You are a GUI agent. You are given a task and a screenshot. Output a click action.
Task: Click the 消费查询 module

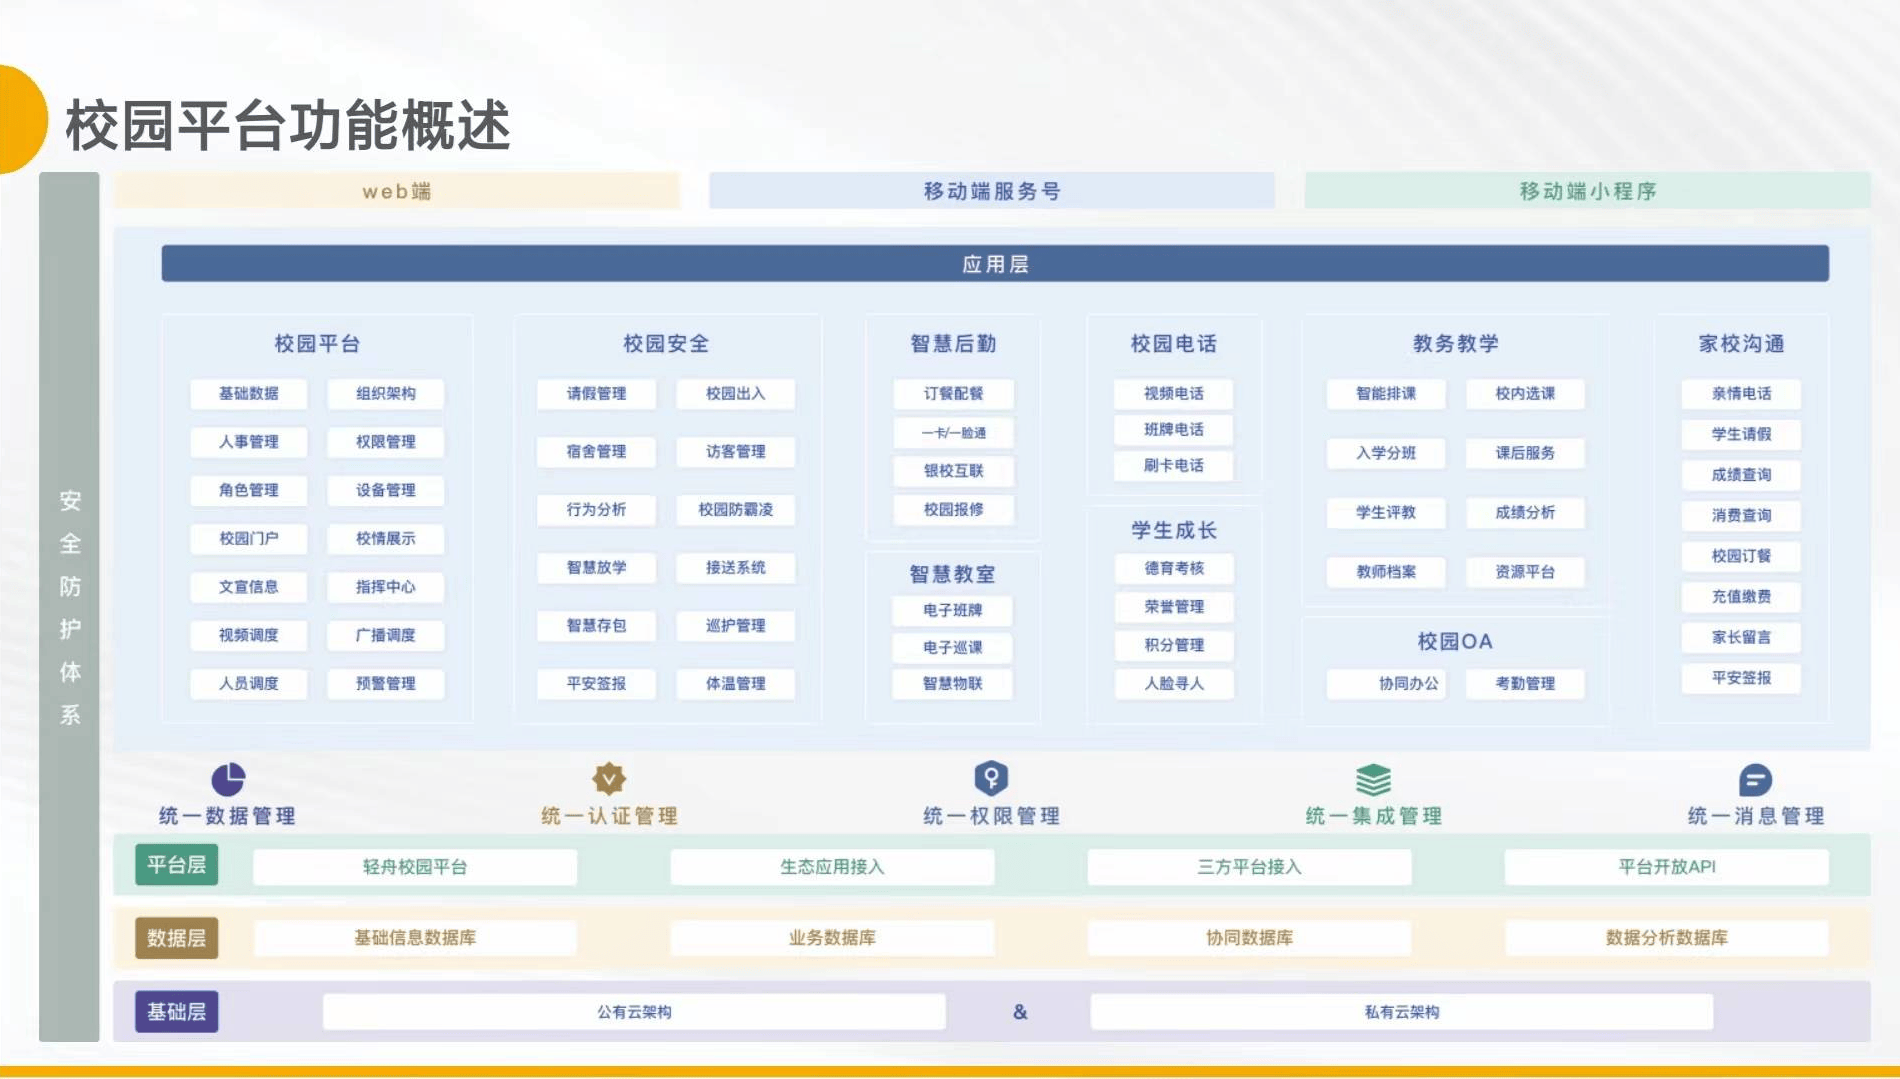pyautogui.click(x=1741, y=516)
